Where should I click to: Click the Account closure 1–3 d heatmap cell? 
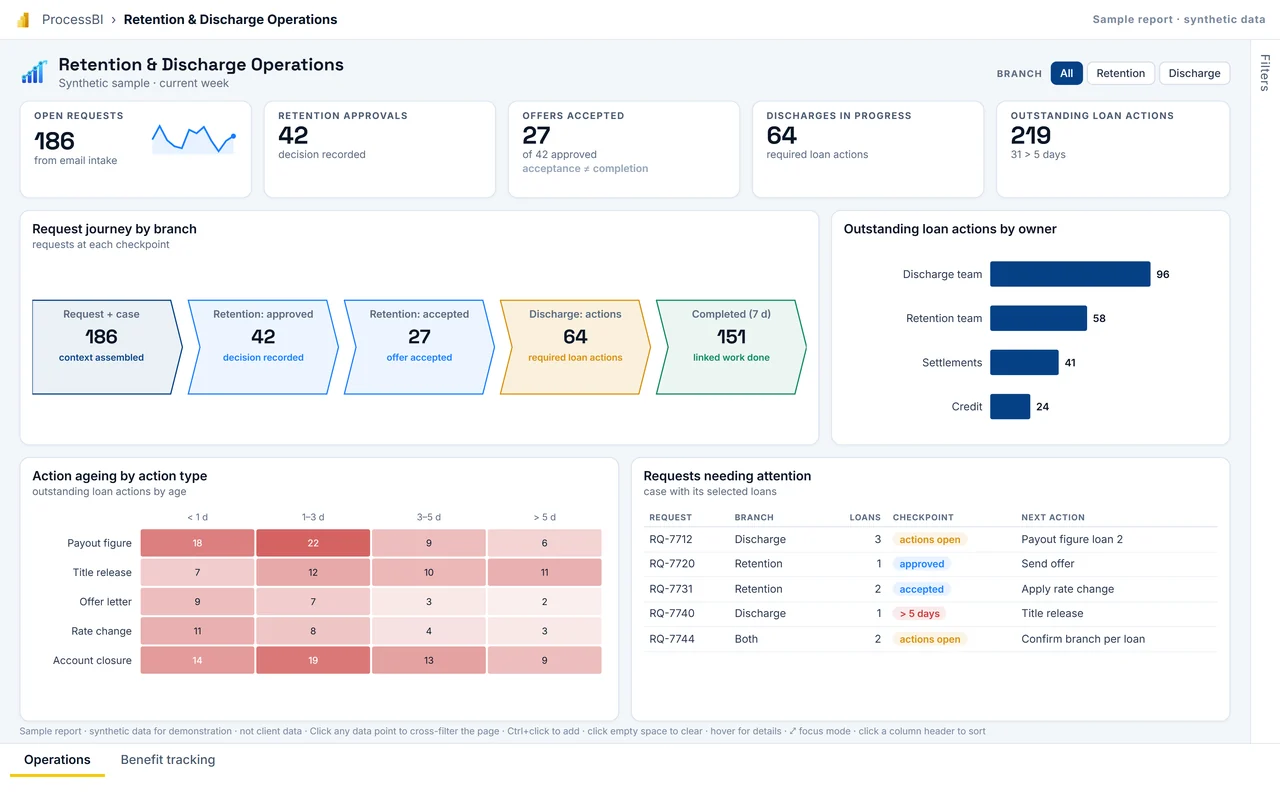313,660
